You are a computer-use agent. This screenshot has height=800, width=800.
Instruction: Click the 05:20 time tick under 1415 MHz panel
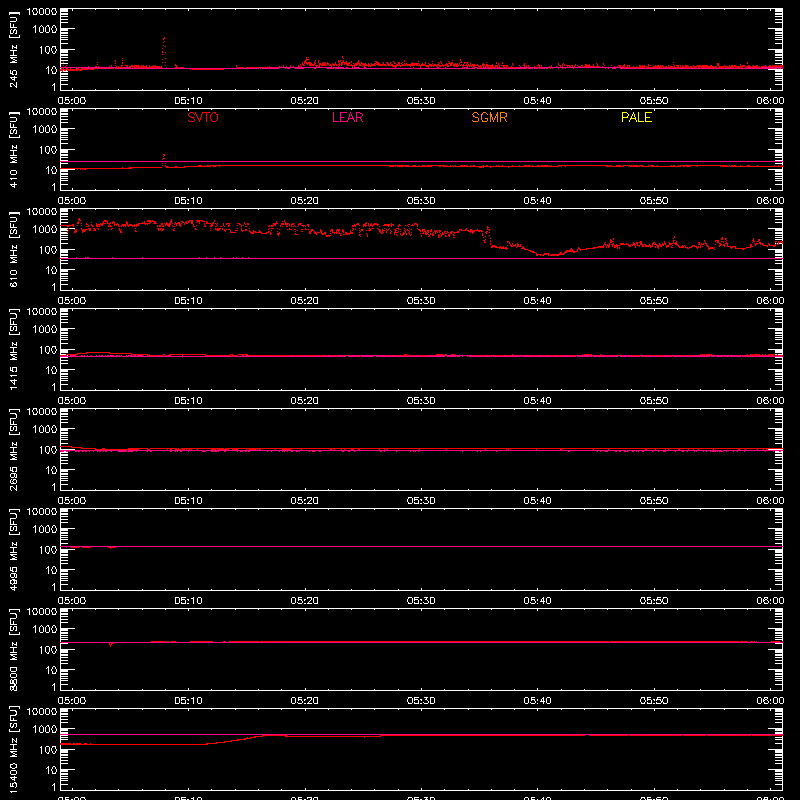coord(305,401)
